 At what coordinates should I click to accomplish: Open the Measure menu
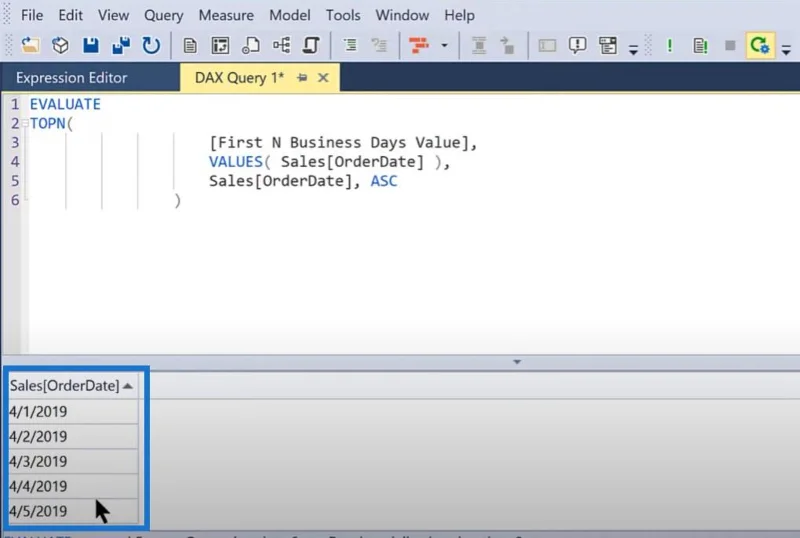click(226, 15)
